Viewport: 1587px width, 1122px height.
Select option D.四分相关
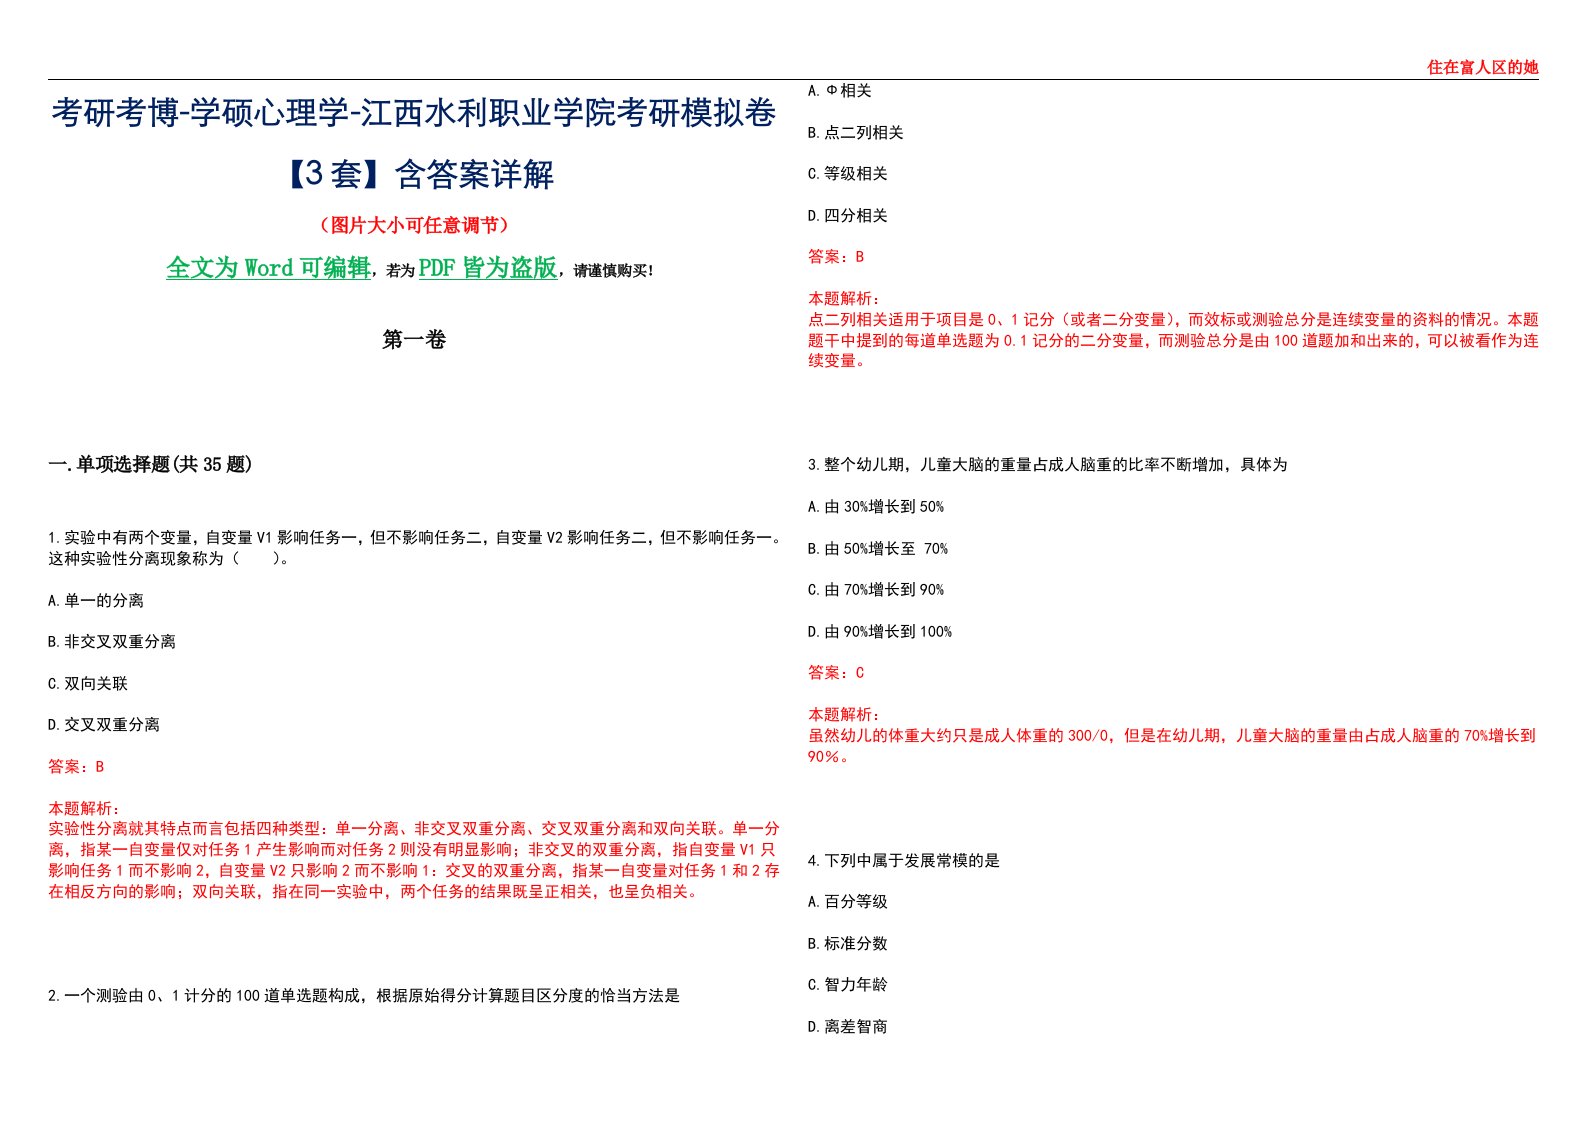coord(848,216)
